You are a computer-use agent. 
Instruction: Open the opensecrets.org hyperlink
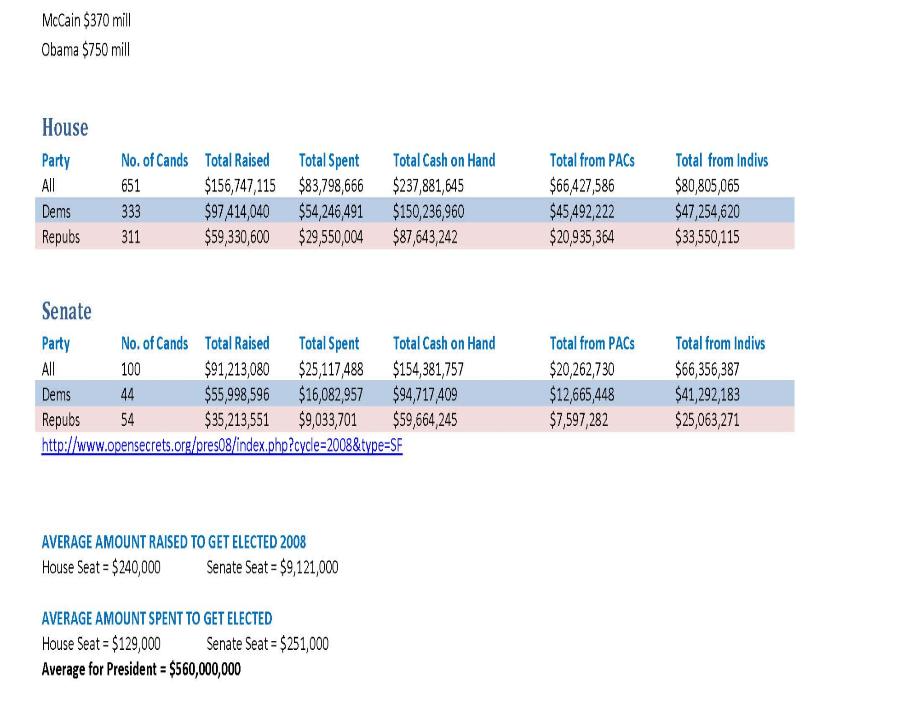point(222,445)
